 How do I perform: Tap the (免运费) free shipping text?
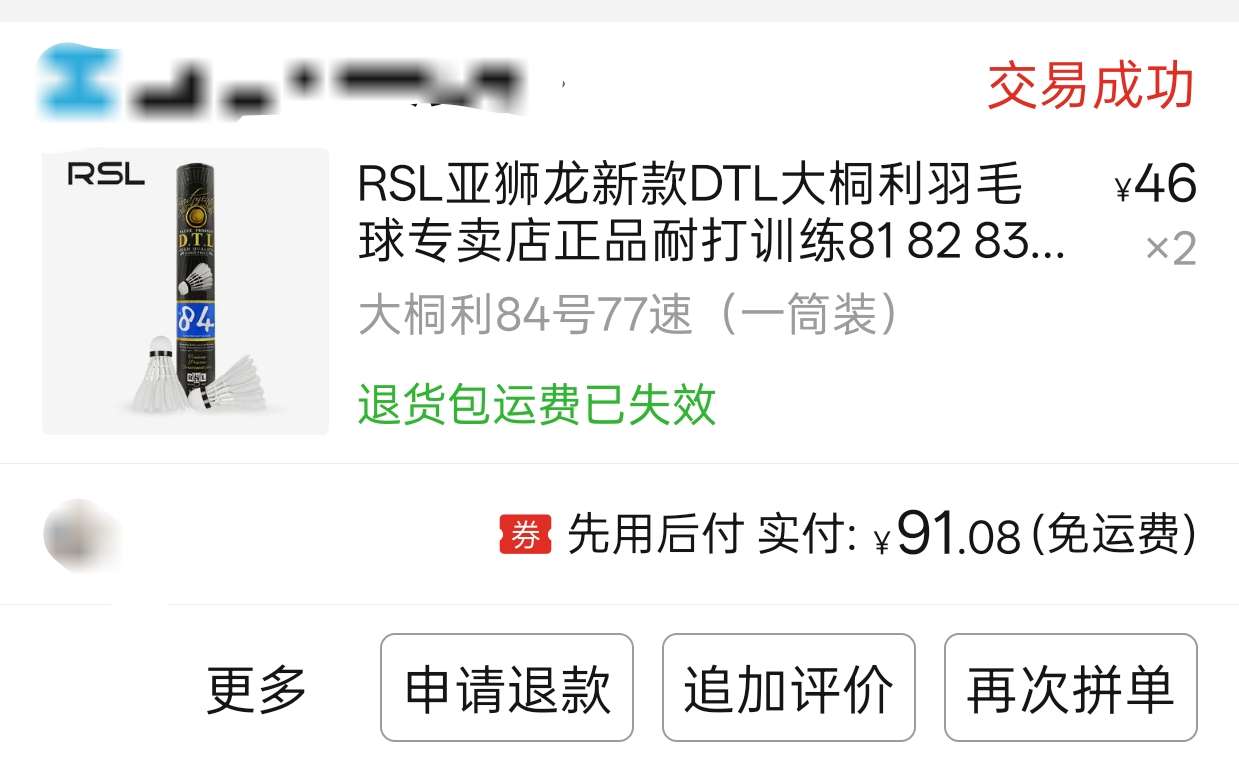click(x=1113, y=535)
